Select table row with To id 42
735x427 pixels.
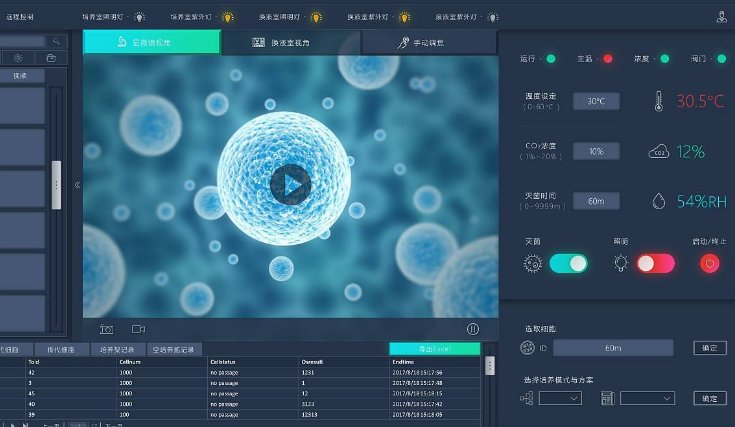(x=240, y=373)
